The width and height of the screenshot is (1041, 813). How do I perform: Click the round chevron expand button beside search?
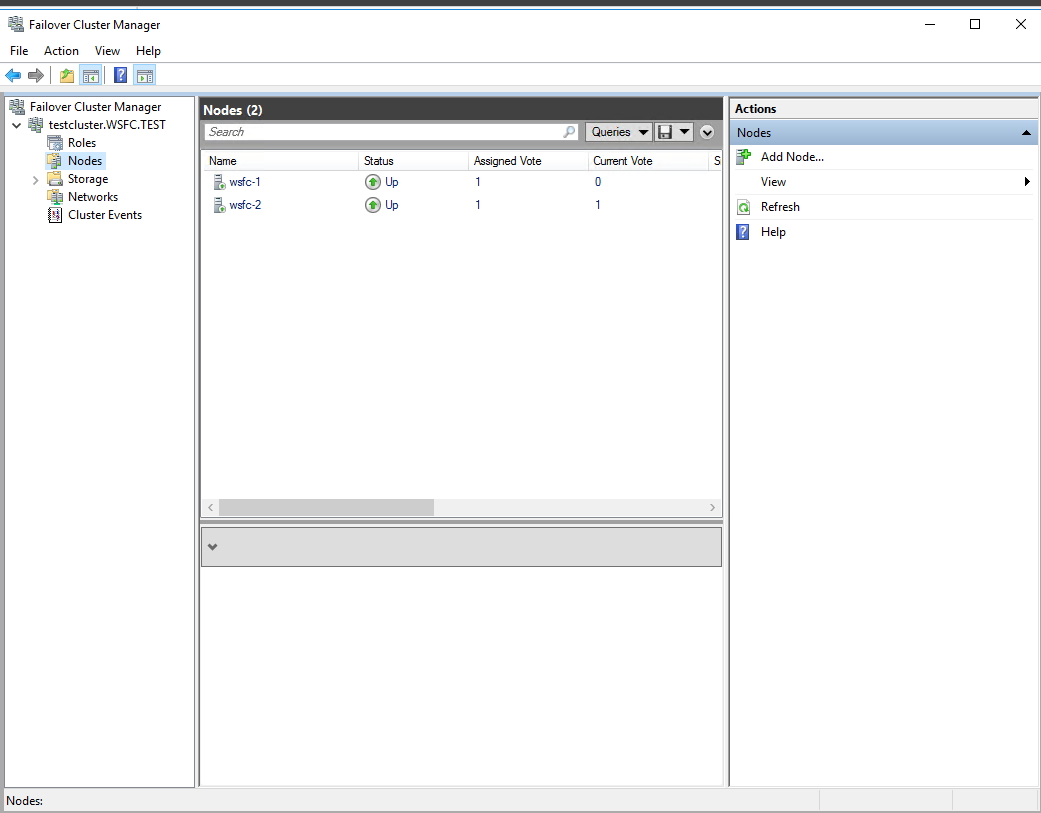coord(707,132)
